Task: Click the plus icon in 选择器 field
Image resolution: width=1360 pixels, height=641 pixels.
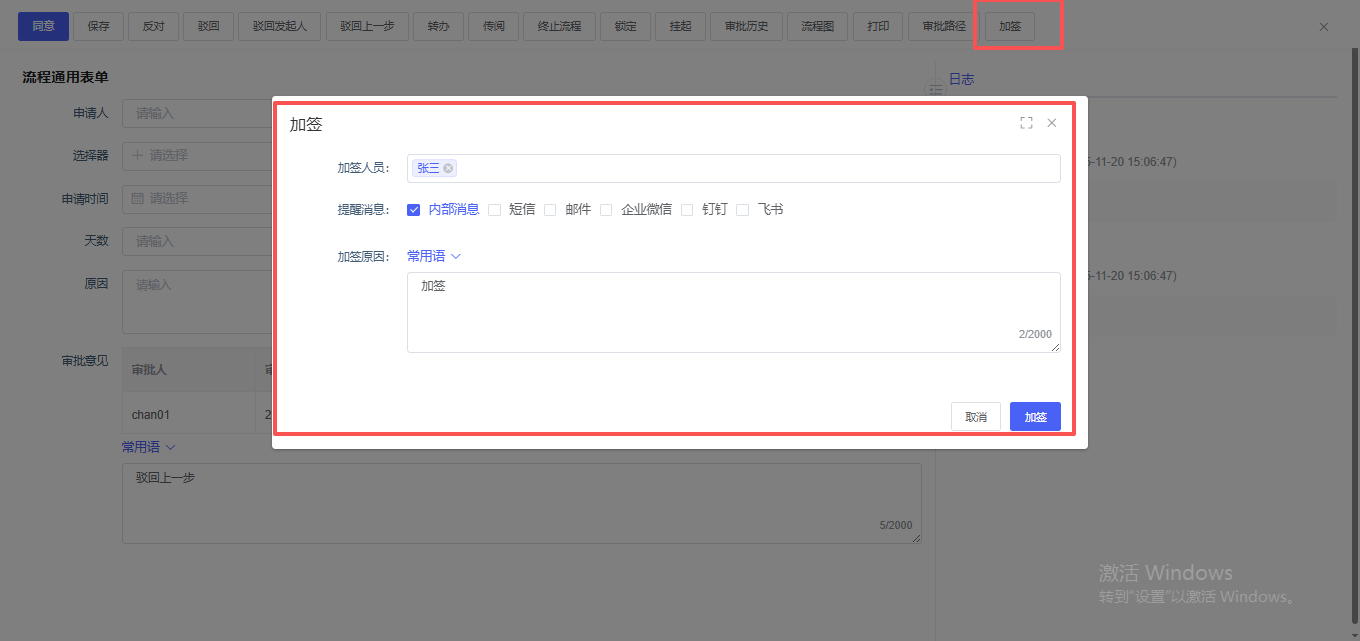Action: (x=137, y=156)
